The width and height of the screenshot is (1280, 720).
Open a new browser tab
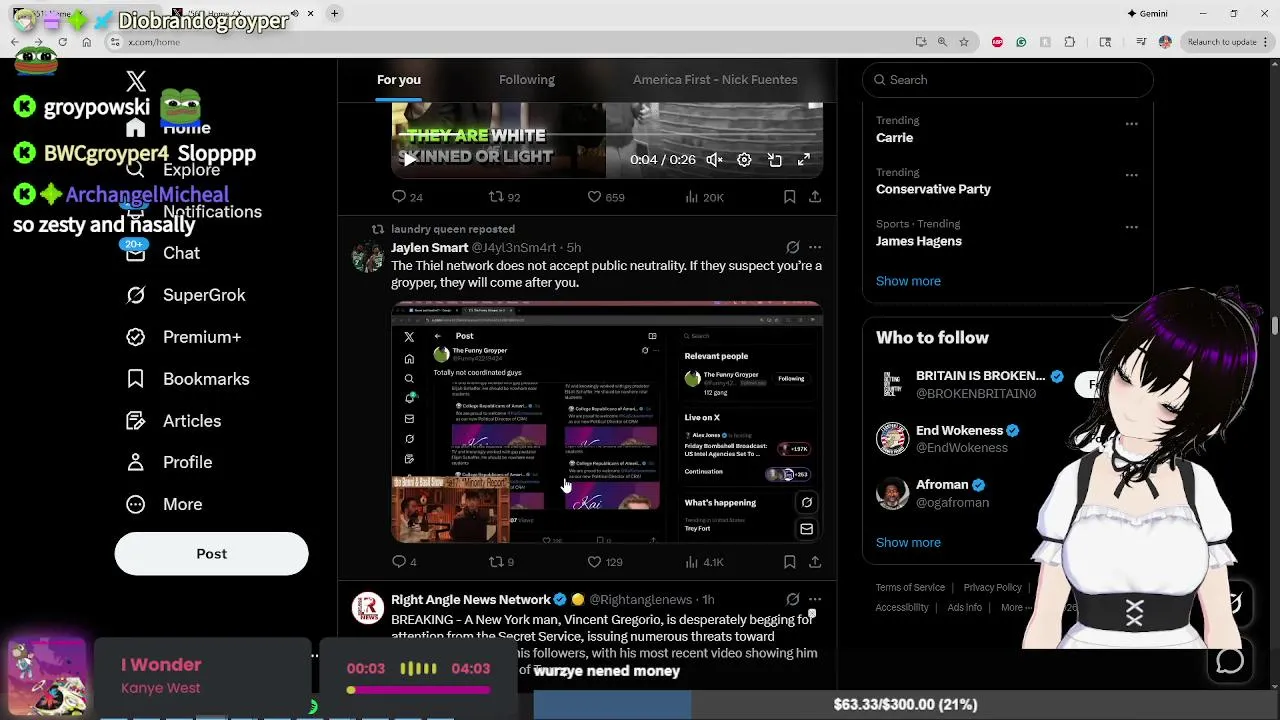click(x=334, y=13)
